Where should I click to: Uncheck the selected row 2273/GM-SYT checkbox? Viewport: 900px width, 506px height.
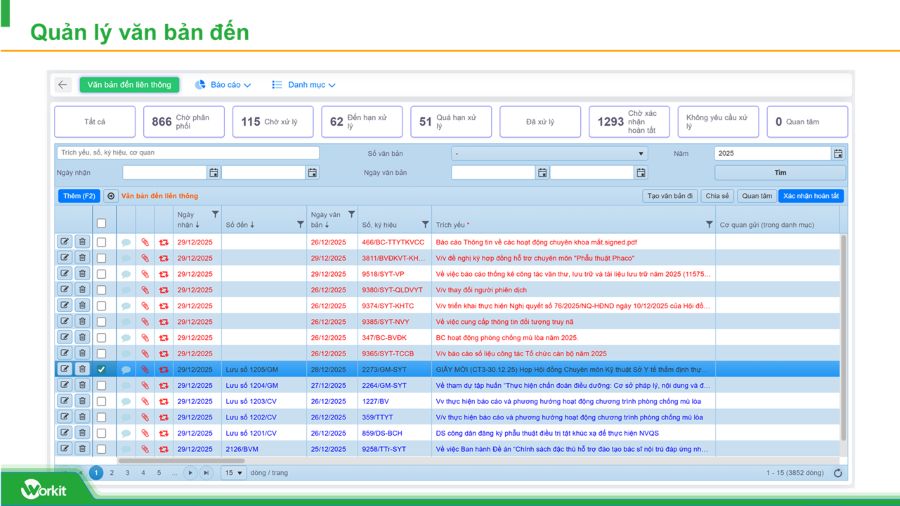click(102, 369)
